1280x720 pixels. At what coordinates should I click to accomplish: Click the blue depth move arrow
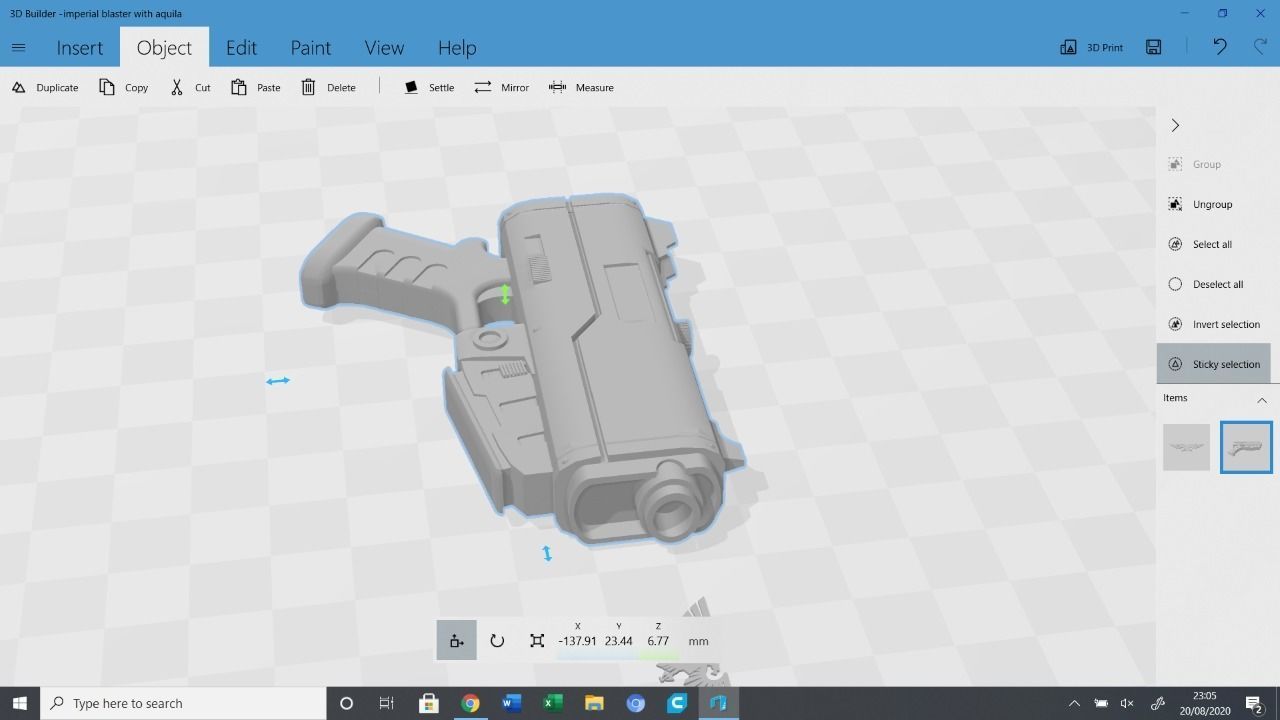coord(547,553)
